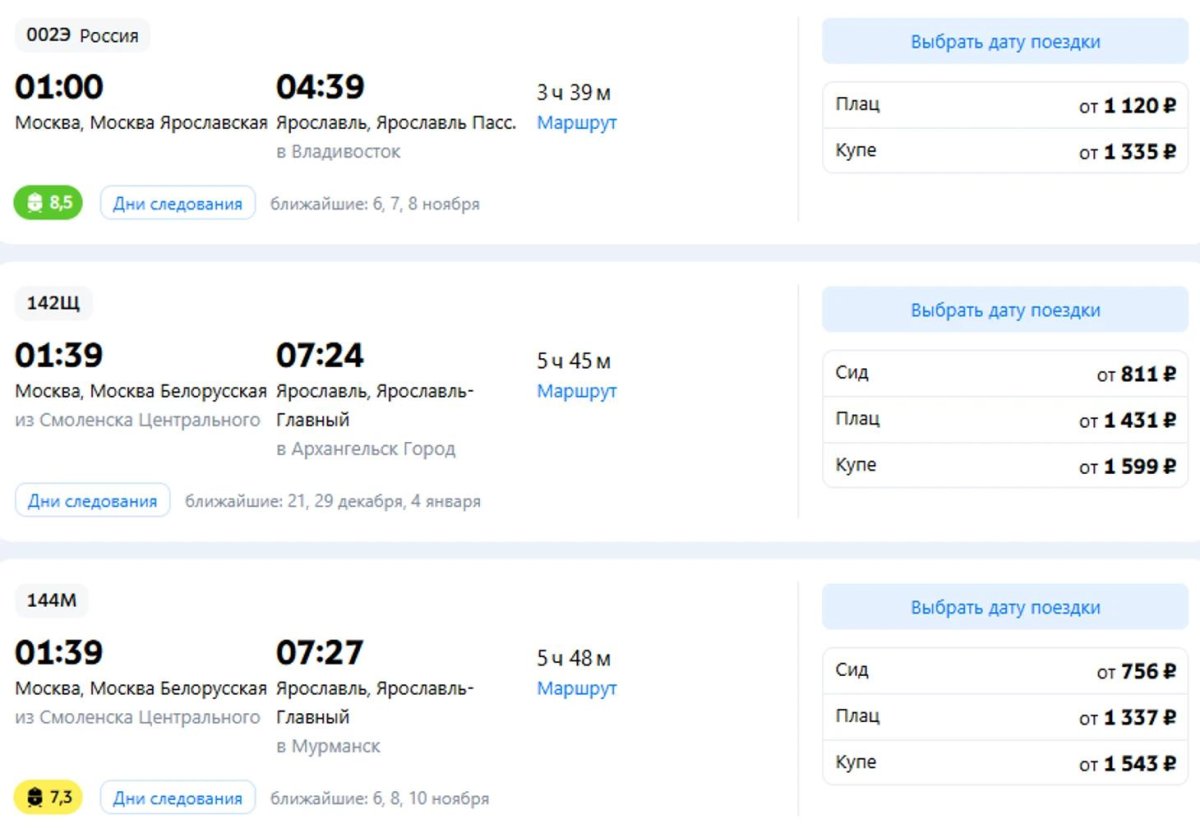
Task: Select Плац fare from 1 120 ₽
Action: point(1005,105)
